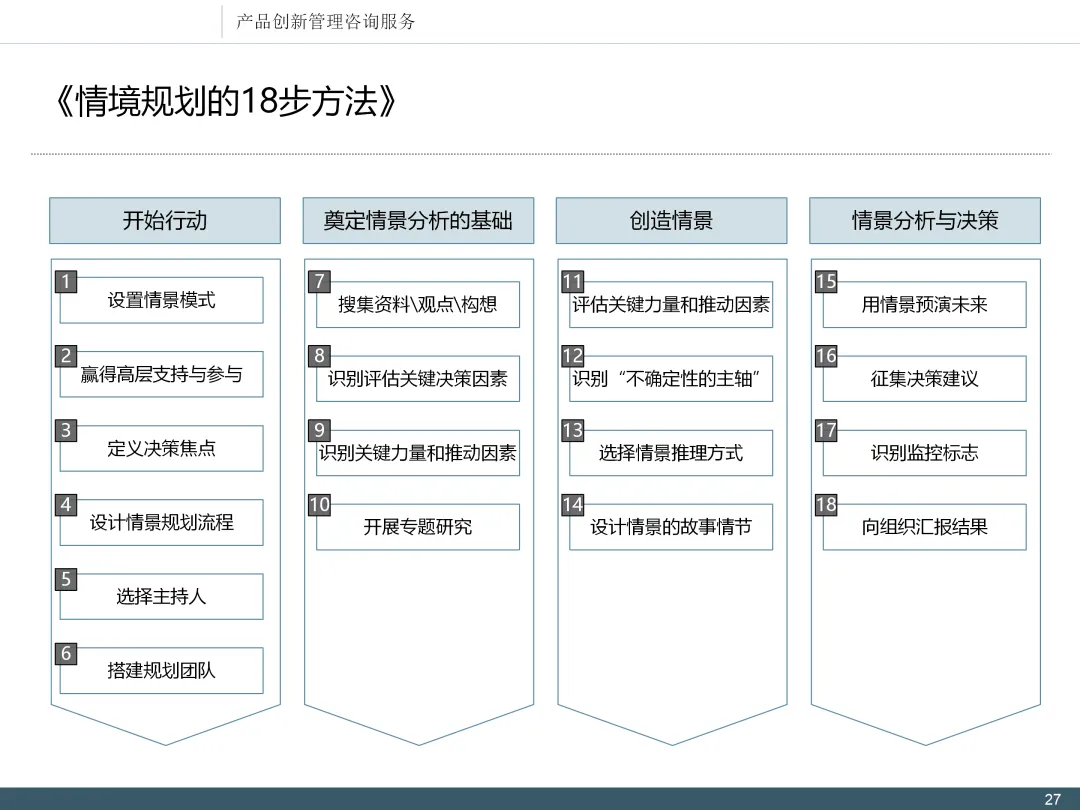Click the step box 评估关键力量和推动因素
The height and width of the screenshot is (810, 1080).
click(671, 304)
